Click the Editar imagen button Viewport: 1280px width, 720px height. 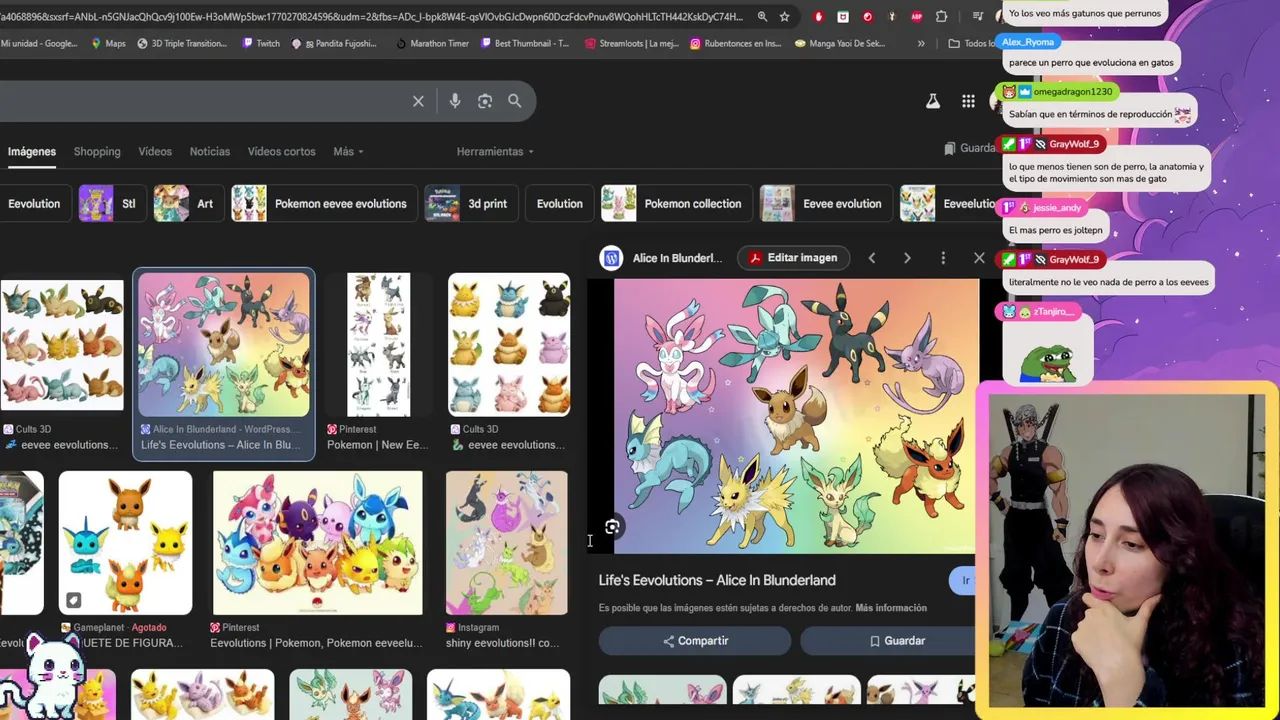pyautogui.click(x=794, y=258)
